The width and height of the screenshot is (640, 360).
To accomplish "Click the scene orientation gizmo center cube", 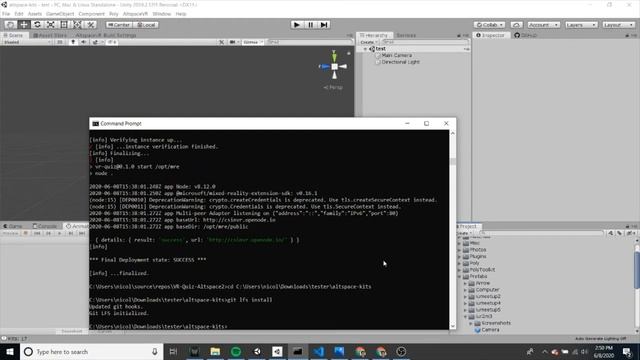I will [334, 67].
